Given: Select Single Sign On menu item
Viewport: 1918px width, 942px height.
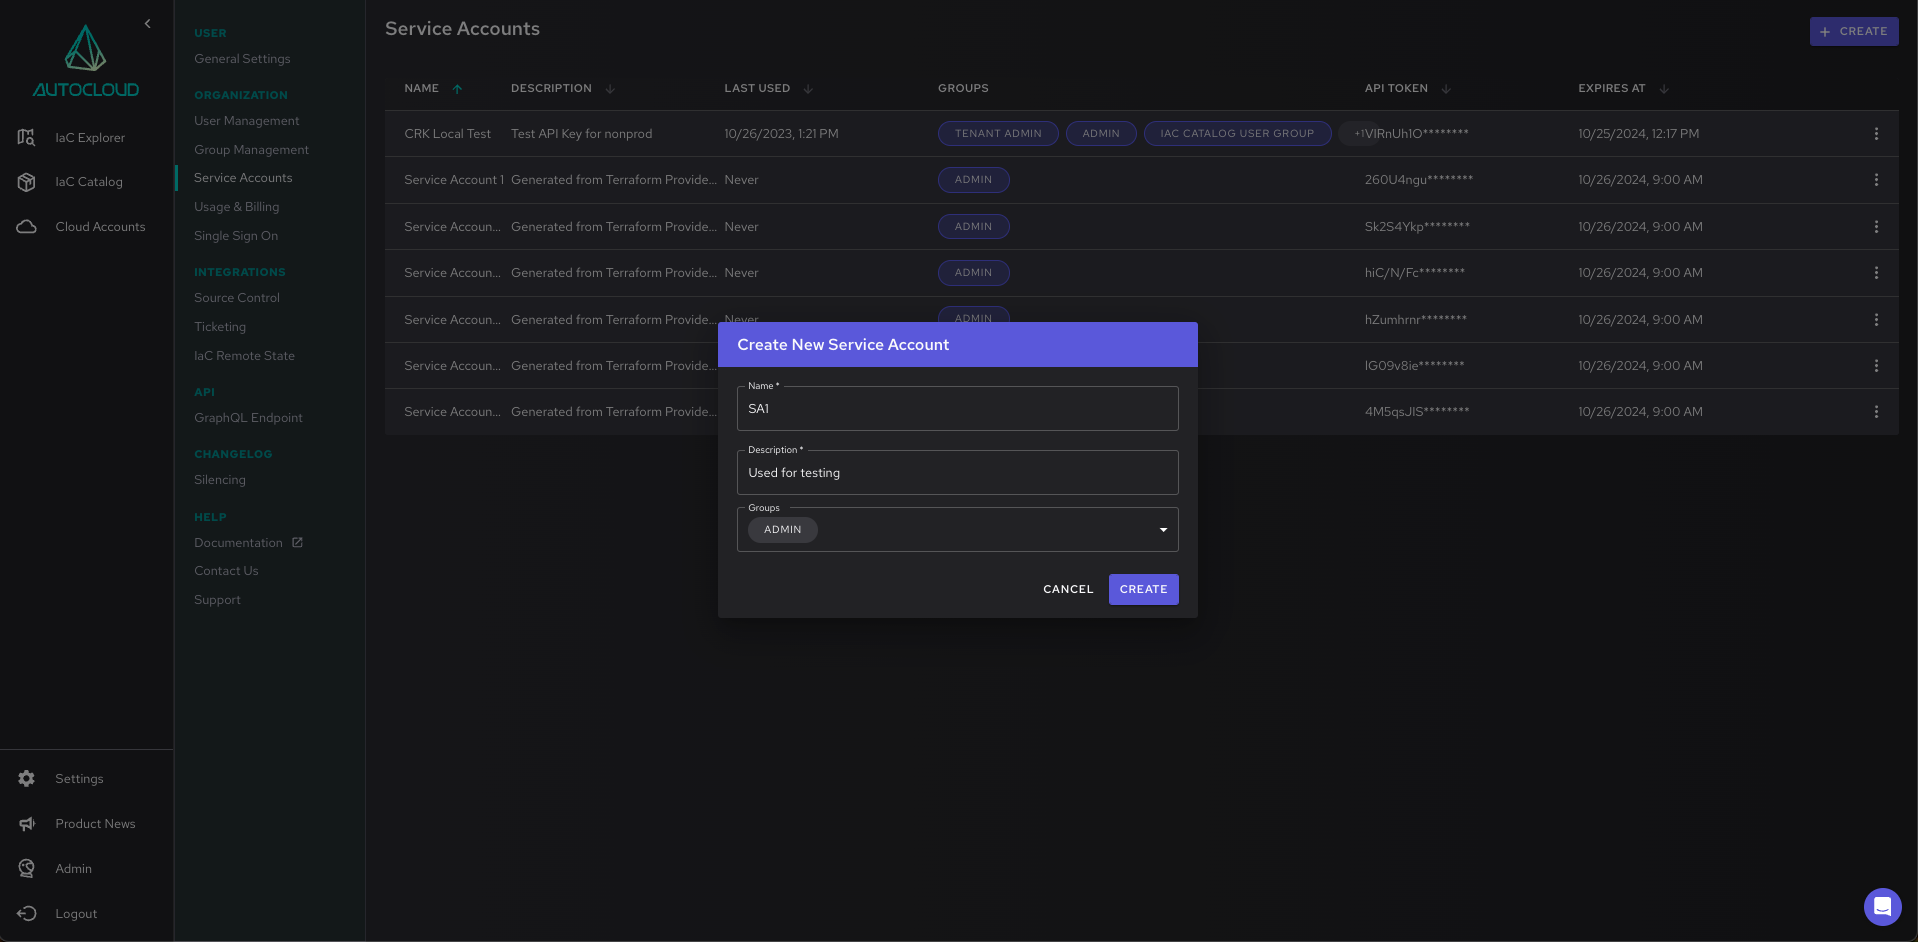Looking at the screenshot, I should [236, 236].
